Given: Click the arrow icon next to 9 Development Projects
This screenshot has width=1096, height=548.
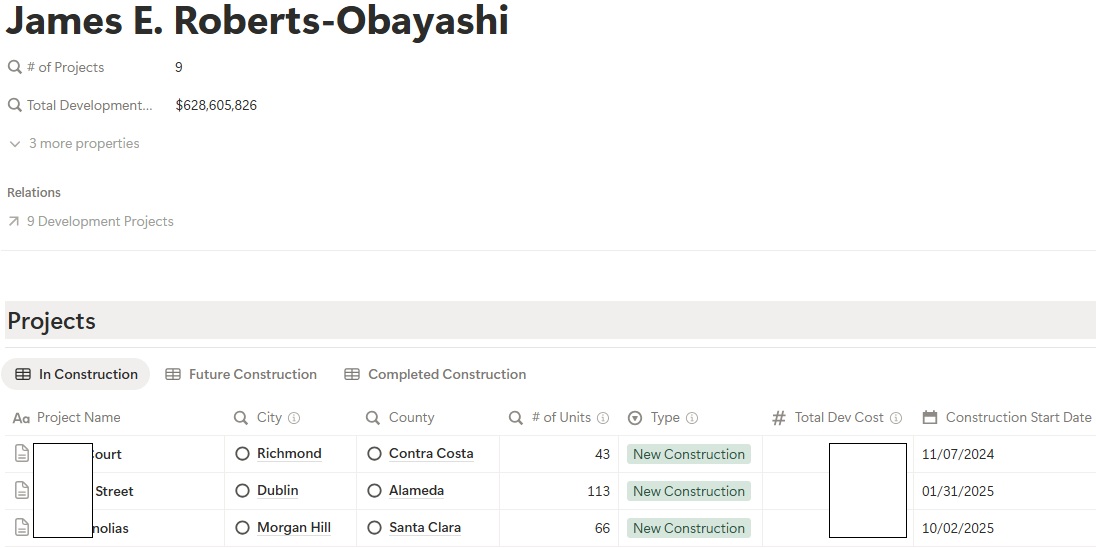Looking at the screenshot, I should 14,222.
